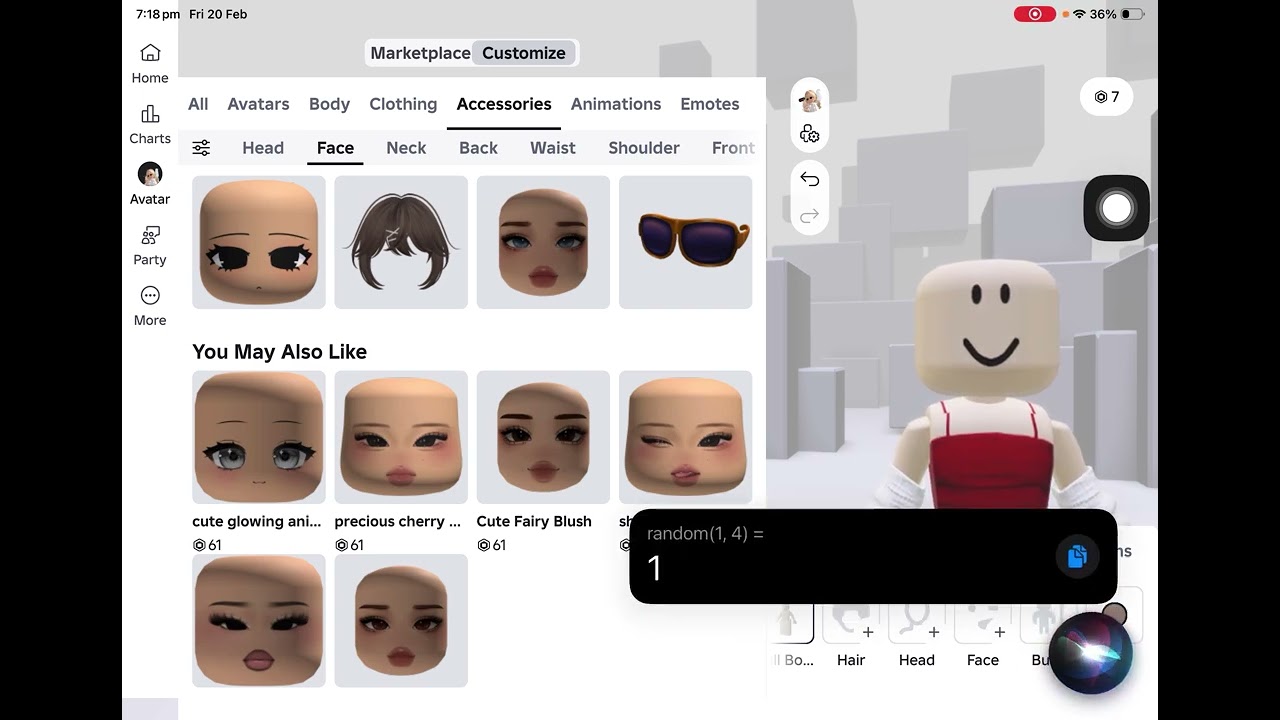
Task: Tap the red recording indicator in status bar
Action: [x=1035, y=14]
